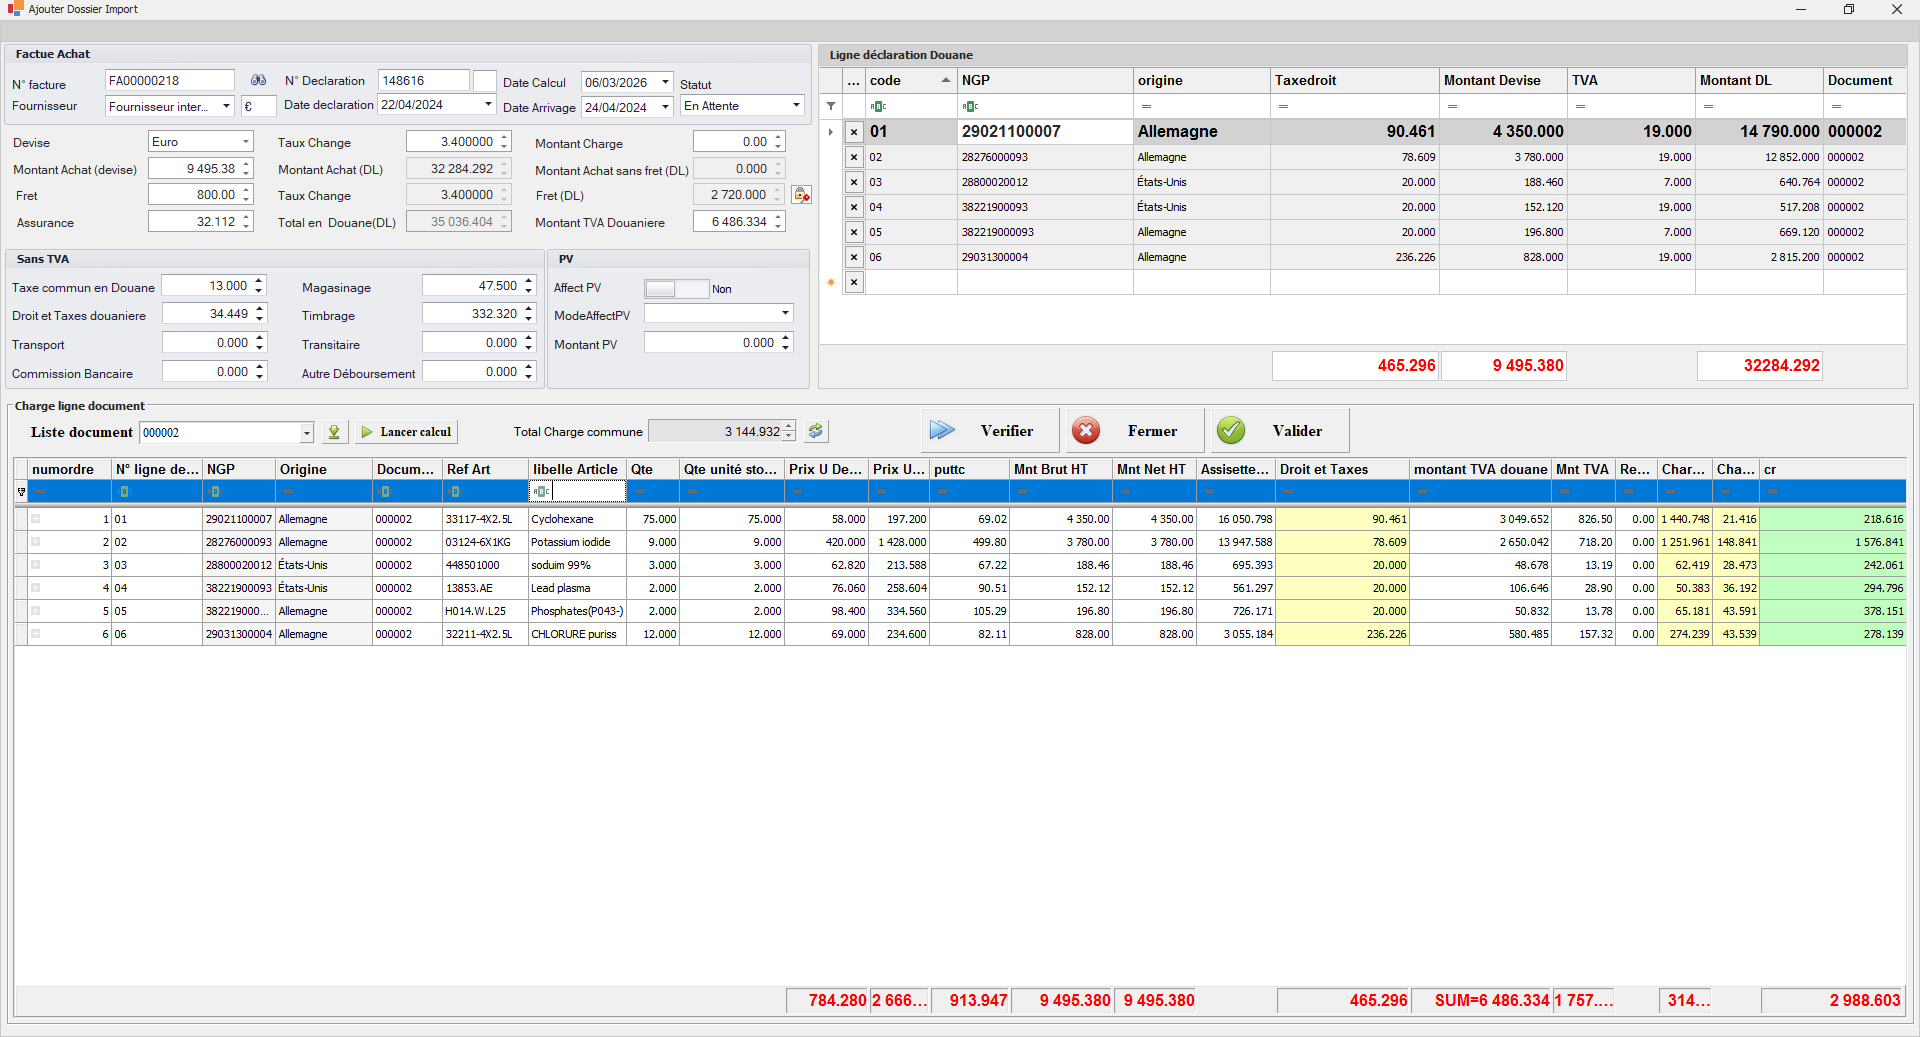The width and height of the screenshot is (1920, 1037).
Task: Click the Fermer button
Action: point(1134,431)
